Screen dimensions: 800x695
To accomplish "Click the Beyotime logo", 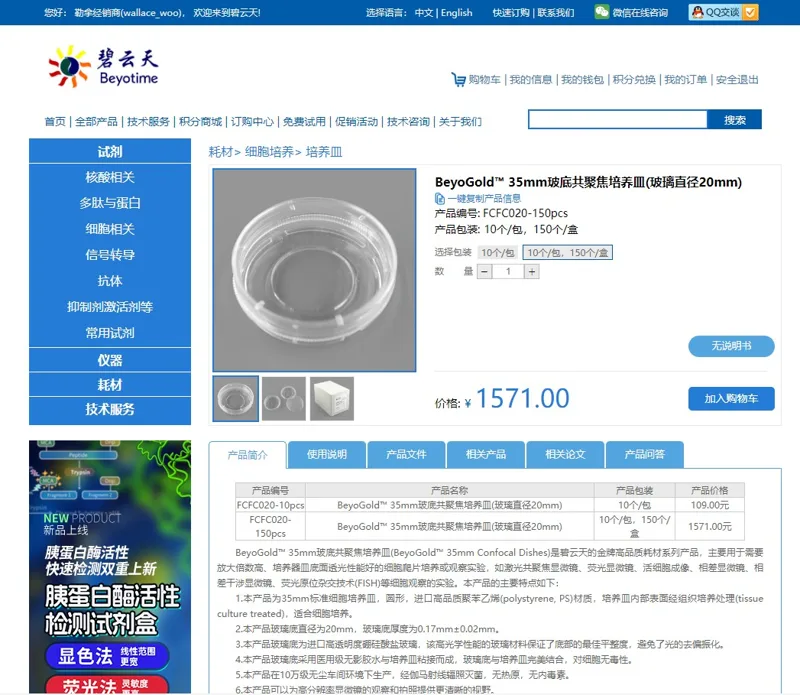I will pos(103,66).
